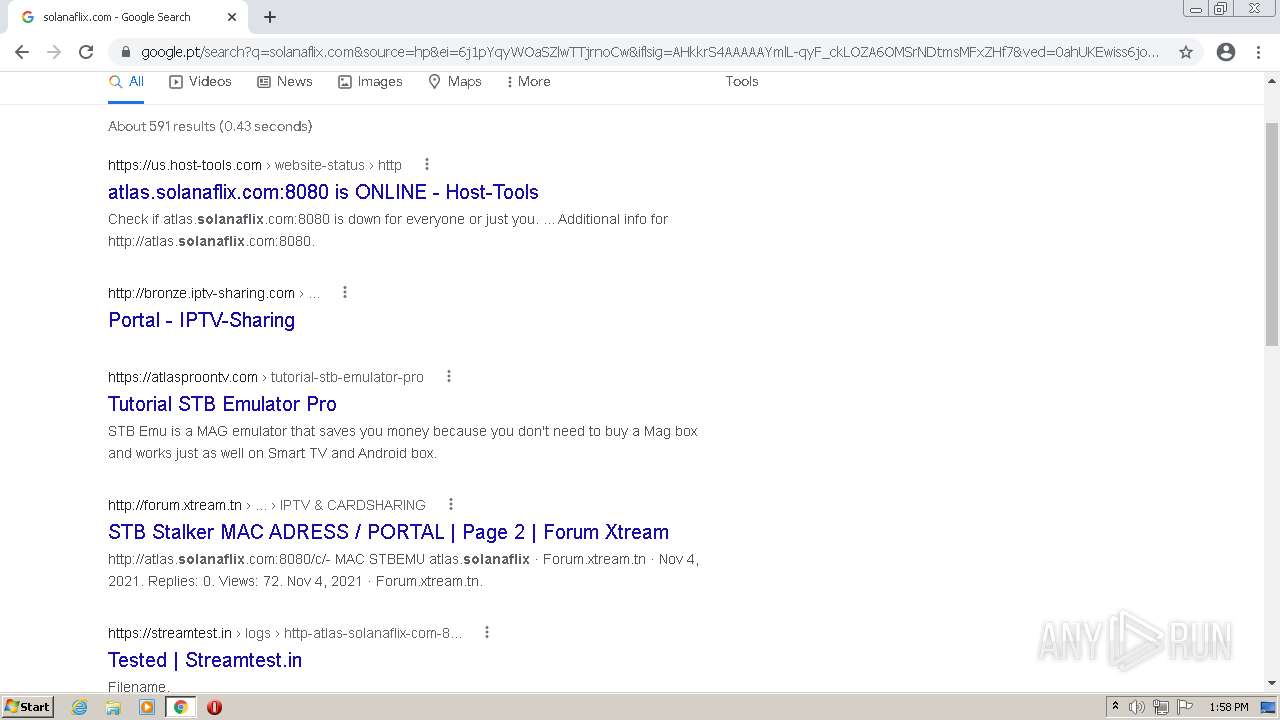Screen dimensions: 1280x720
Task: Open a new browser tab
Action: click(x=270, y=17)
